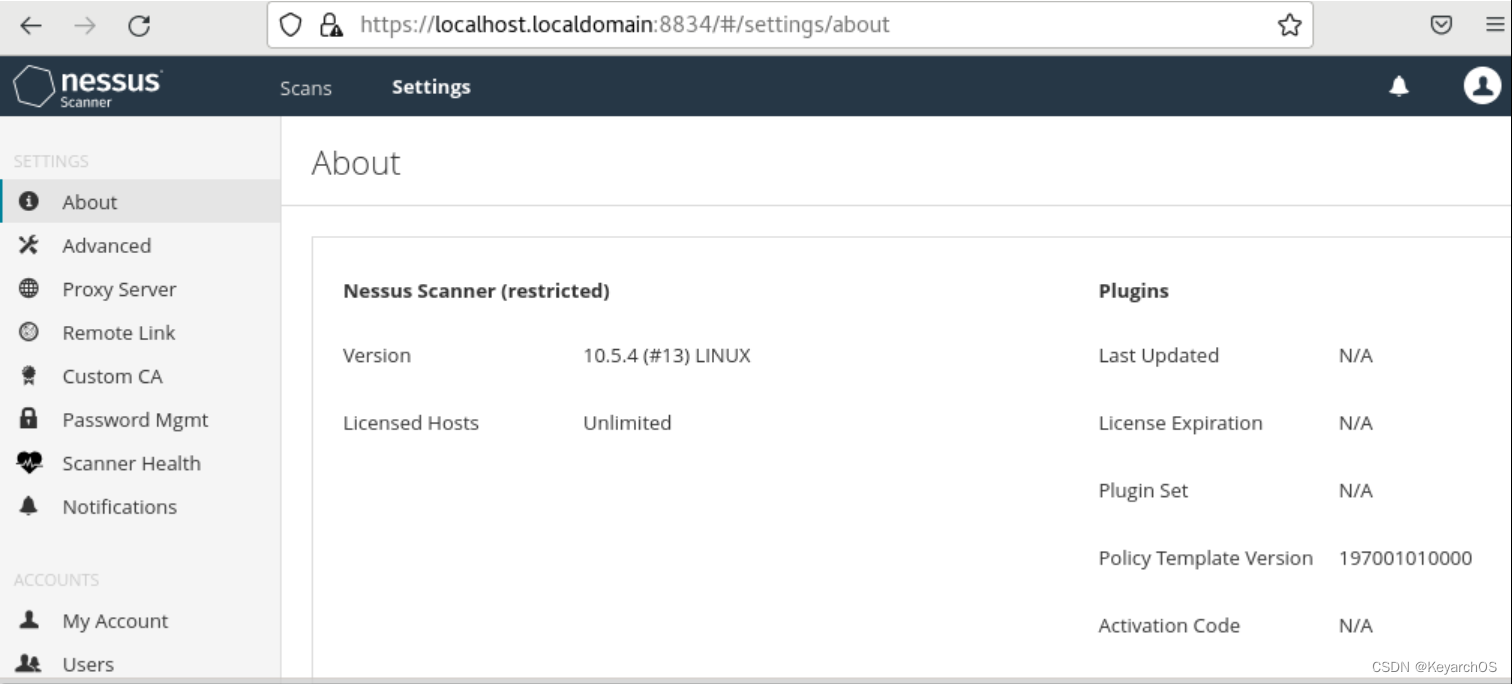Click the Nessus Scanner logo

[87, 87]
